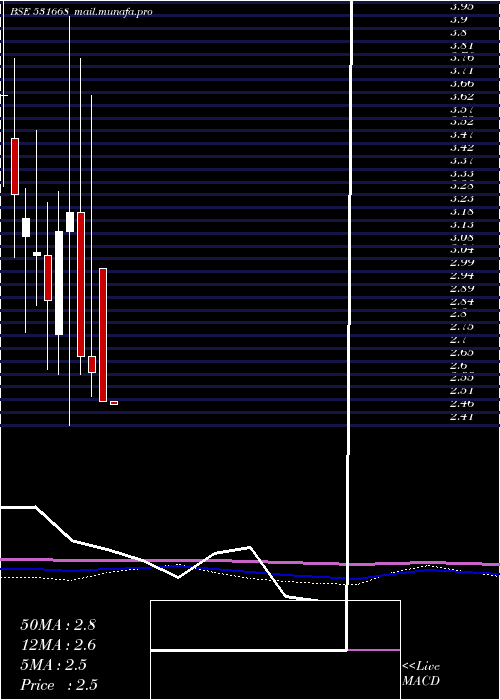Click the <<Live MACD label

point(421,673)
